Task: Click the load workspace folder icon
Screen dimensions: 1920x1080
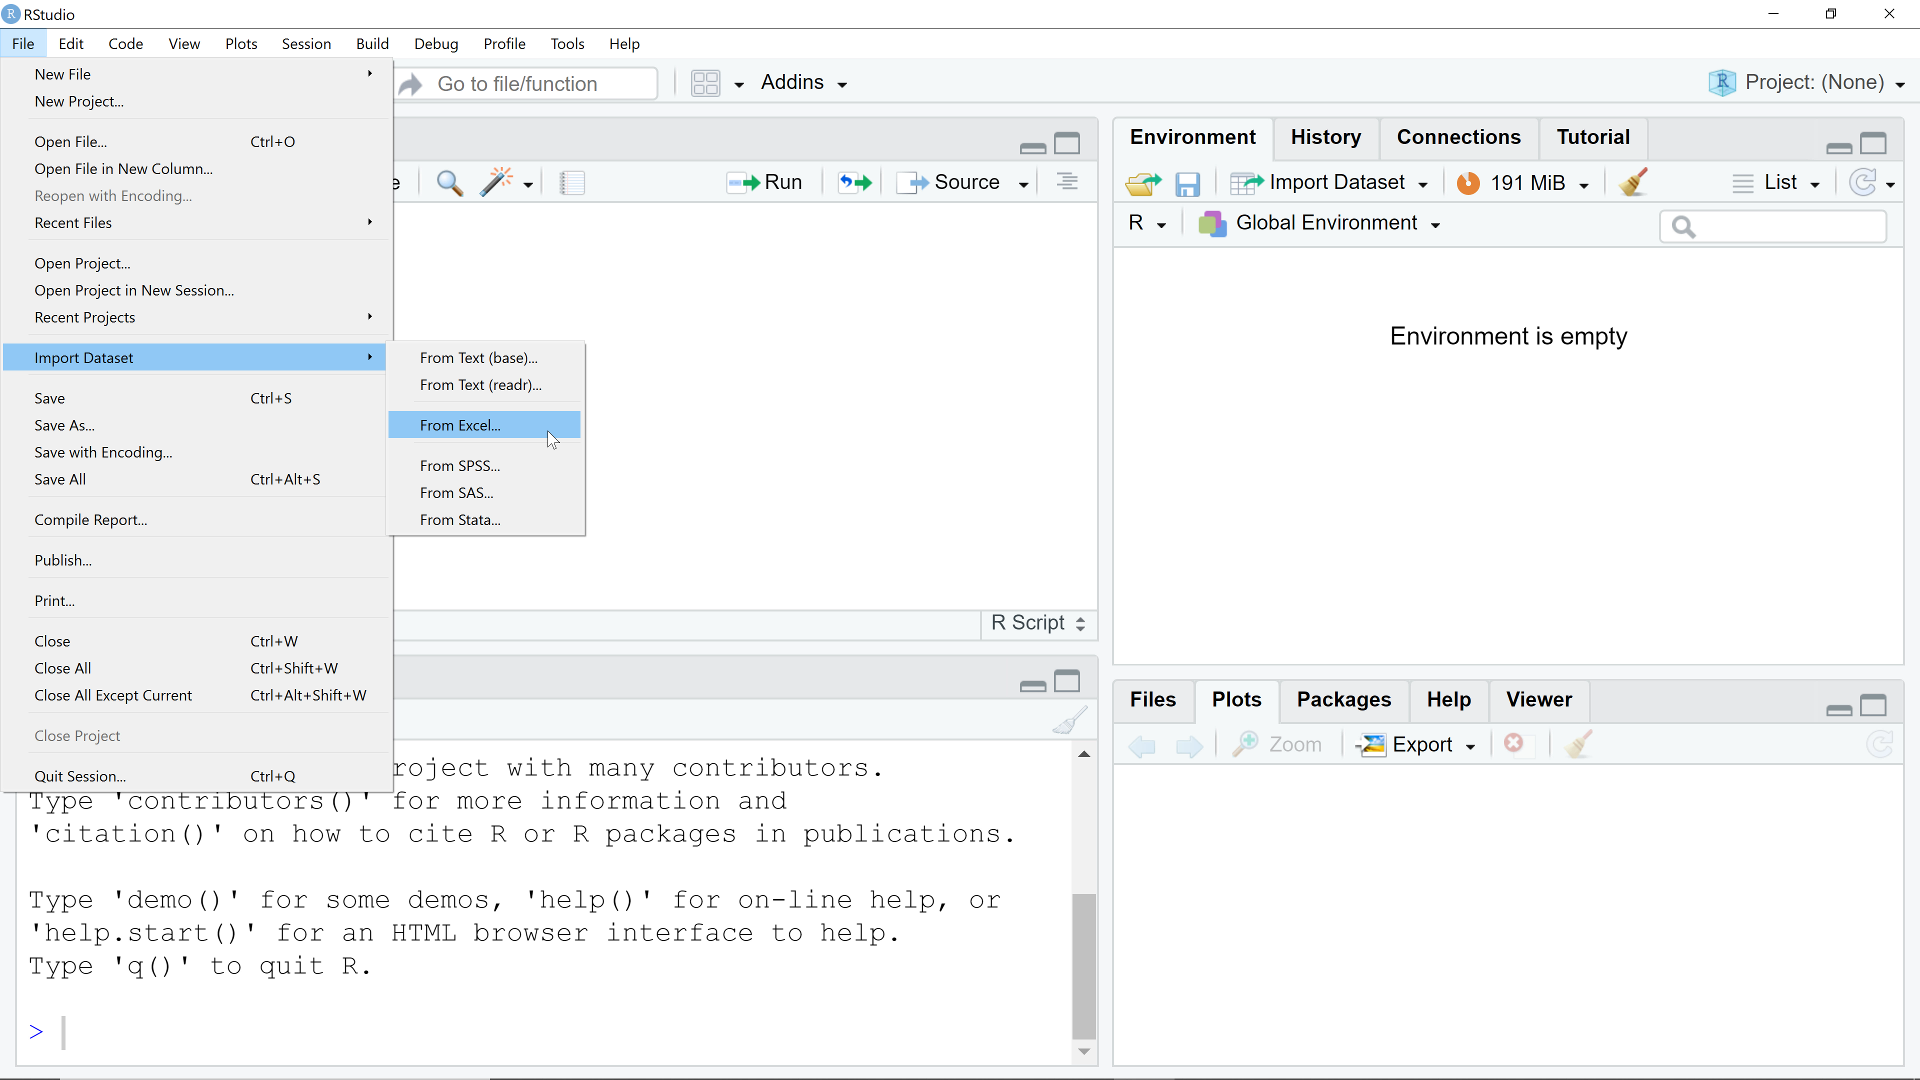Action: pos(1142,184)
